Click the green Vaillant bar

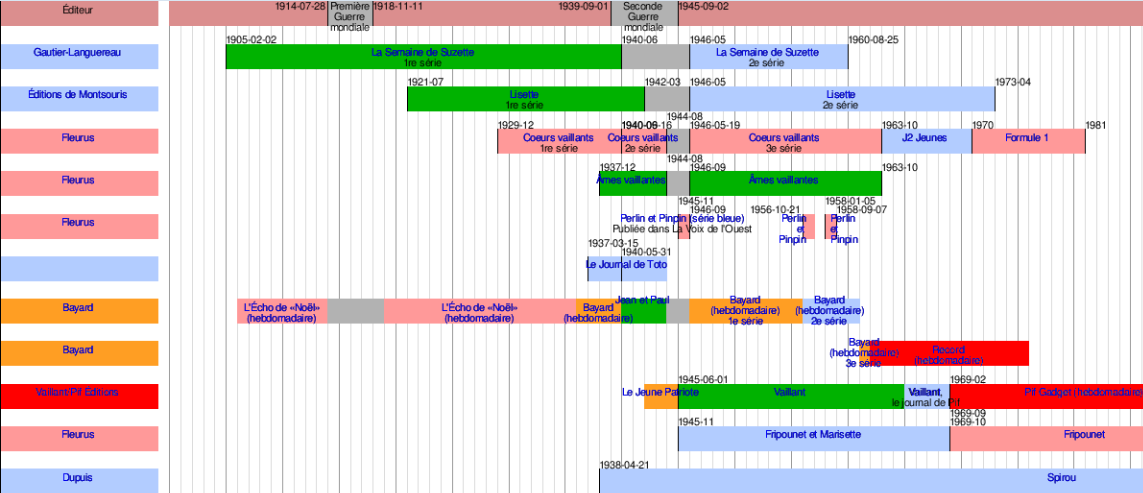tap(791, 397)
